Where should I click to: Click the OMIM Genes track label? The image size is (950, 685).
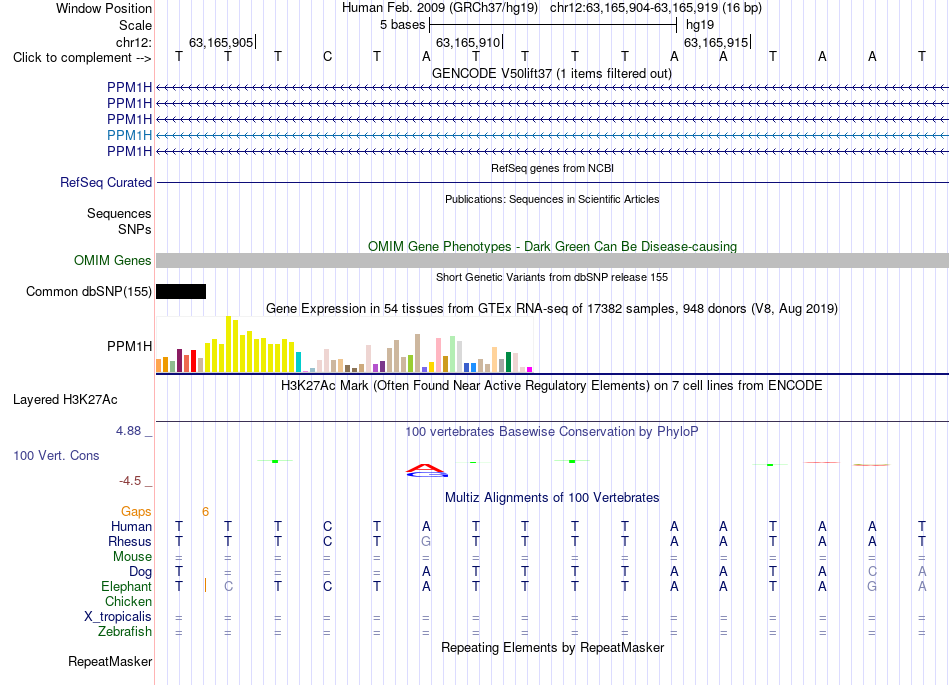click(x=113, y=260)
